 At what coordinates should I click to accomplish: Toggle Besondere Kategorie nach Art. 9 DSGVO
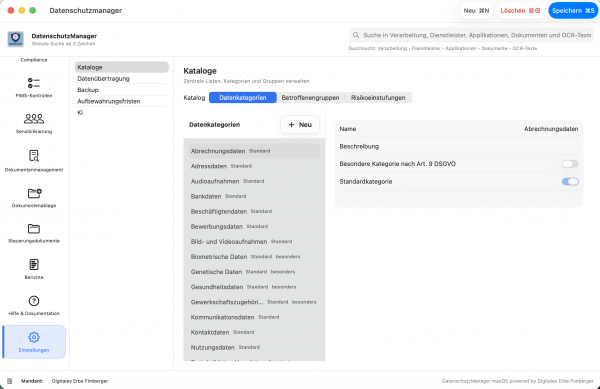[x=570, y=164]
